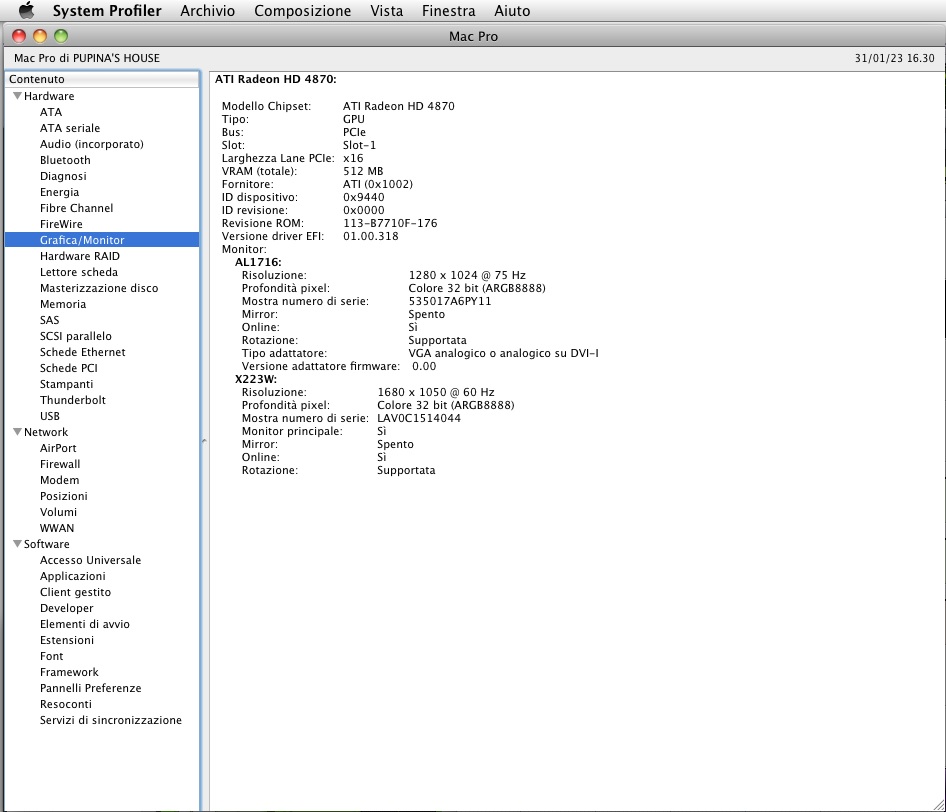Select AirPort under Network
Screen dimensions: 946x812
(x=58, y=448)
